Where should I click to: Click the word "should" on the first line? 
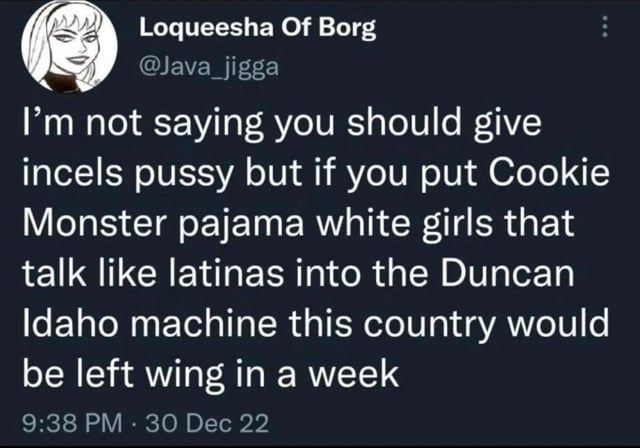(402, 122)
